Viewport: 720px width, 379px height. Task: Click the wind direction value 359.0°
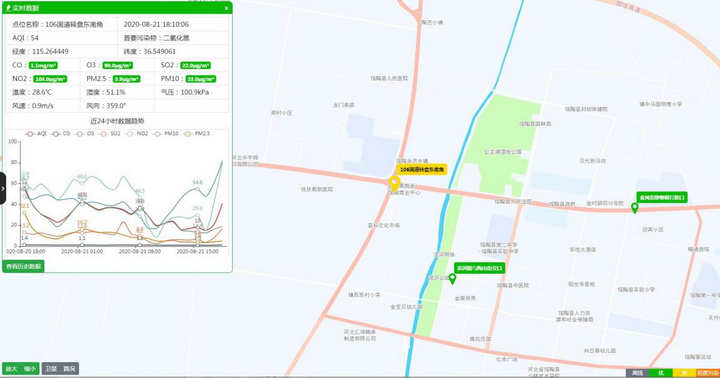click(116, 106)
